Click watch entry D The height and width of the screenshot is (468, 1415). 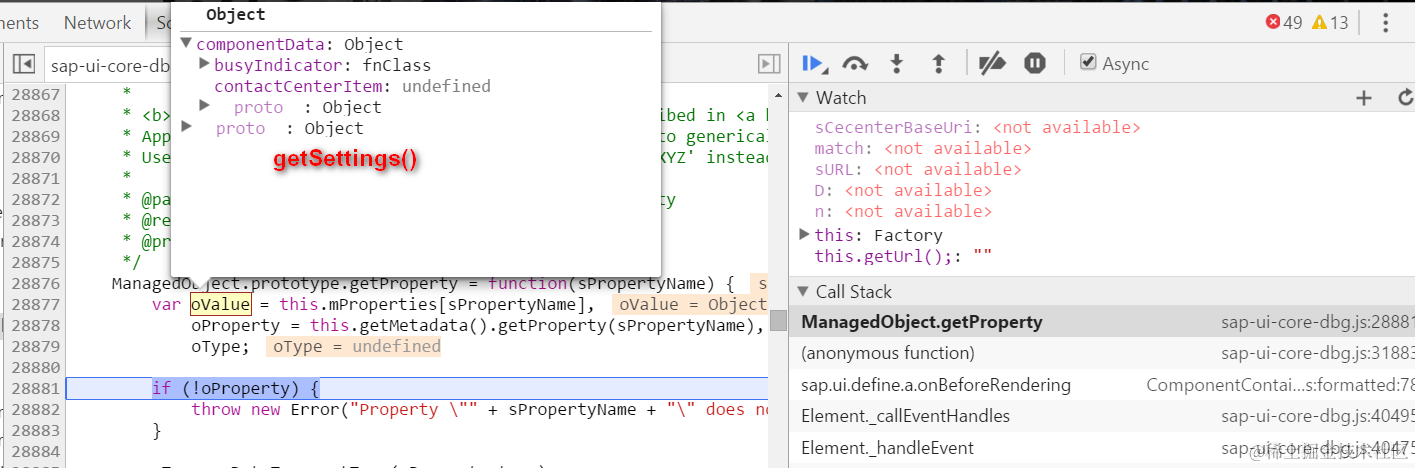(903, 191)
